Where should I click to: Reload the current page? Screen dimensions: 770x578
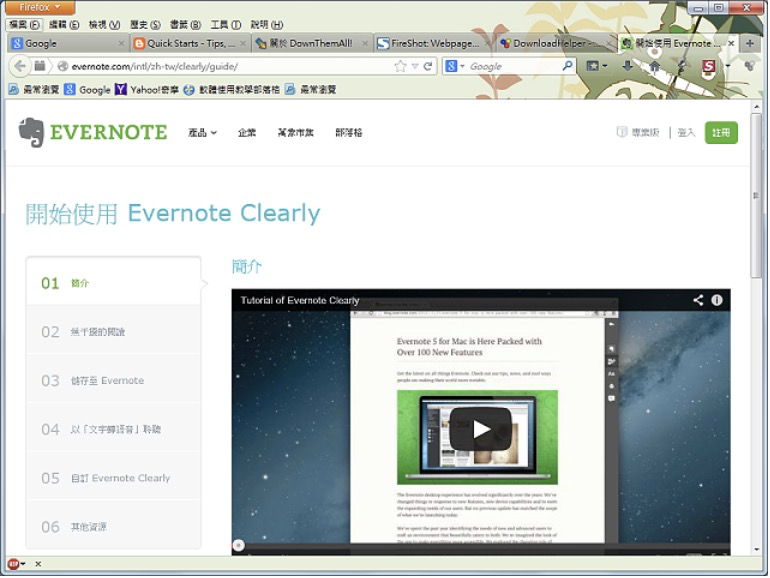pyautogui.click(x=428, y=66)
